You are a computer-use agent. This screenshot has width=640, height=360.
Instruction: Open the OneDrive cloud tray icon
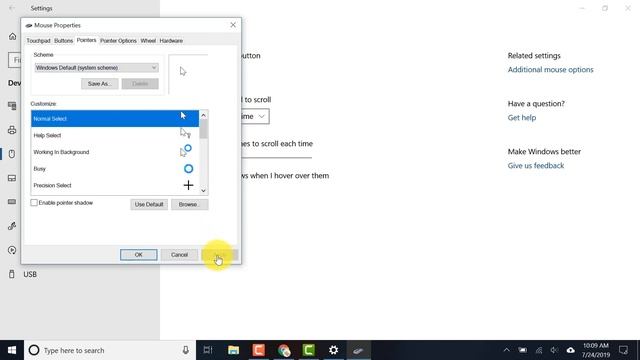click(x=570, y=350)
